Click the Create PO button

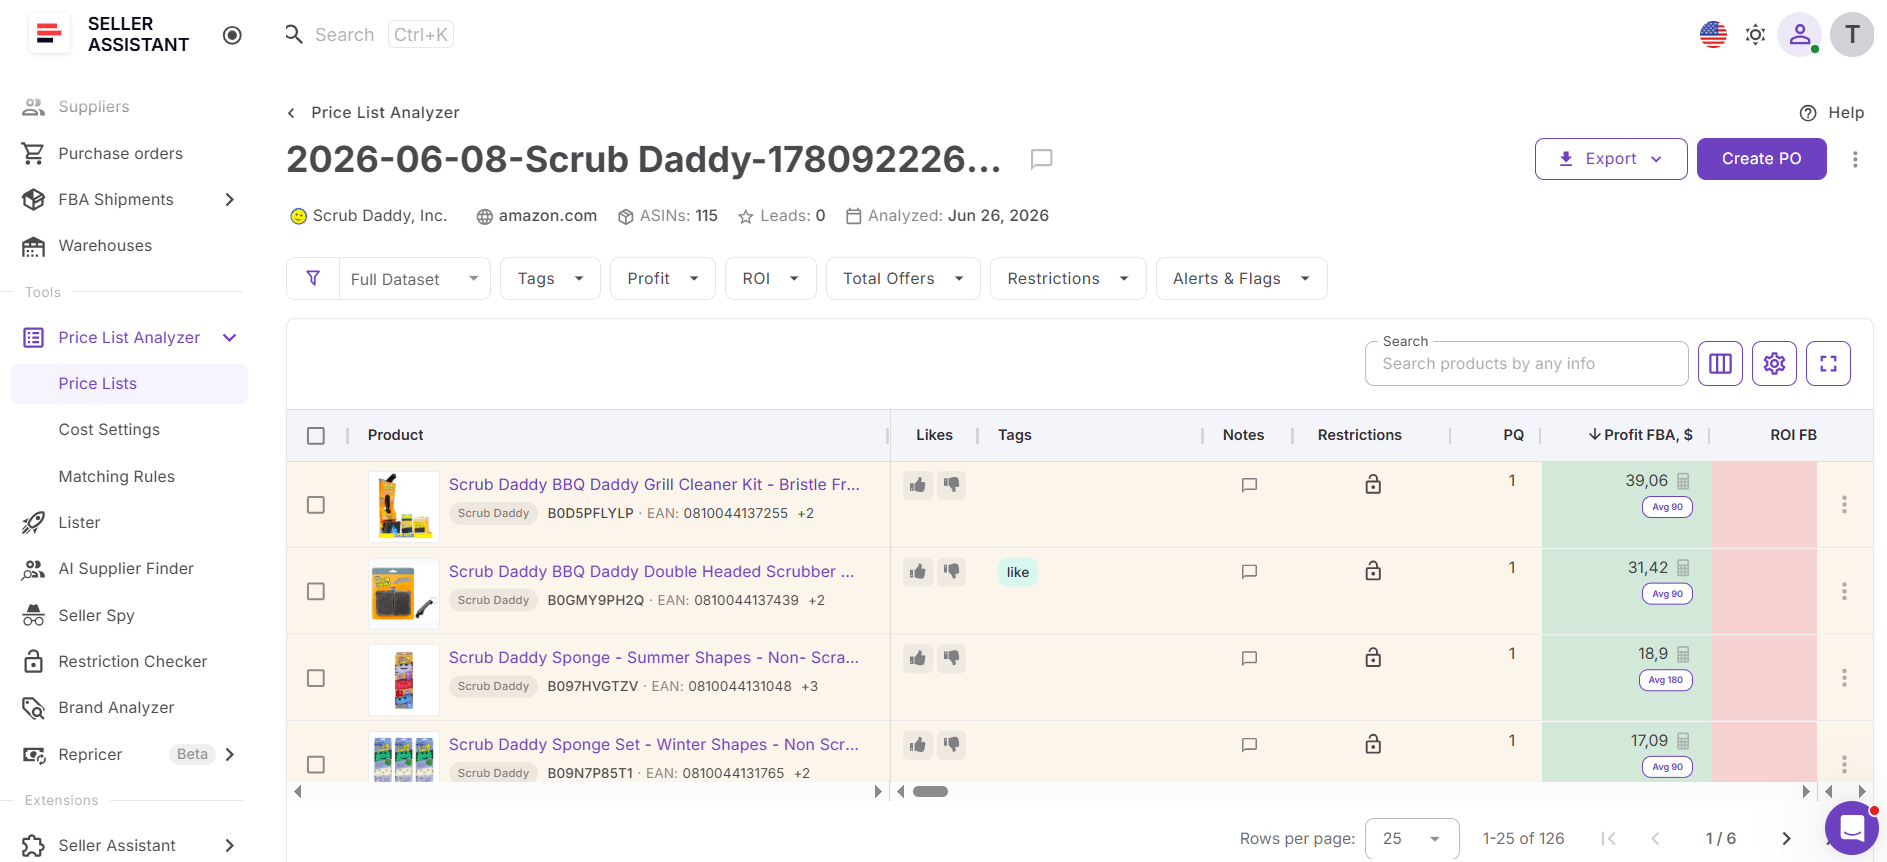click(x=1761, y=159)
